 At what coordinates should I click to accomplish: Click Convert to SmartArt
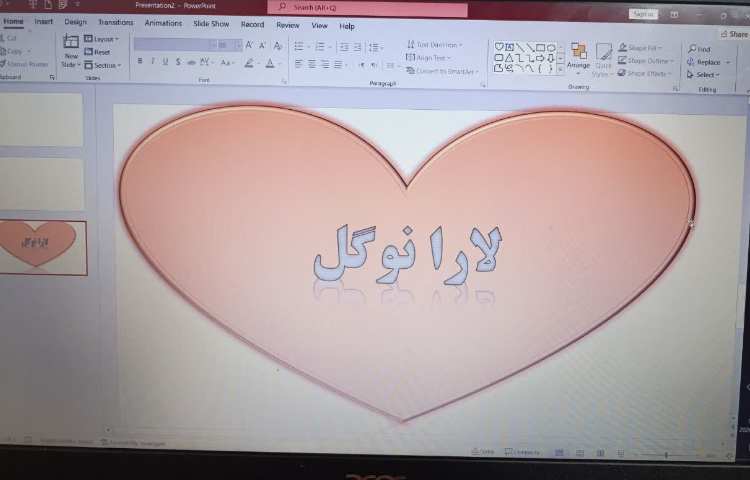(x=442, y=71)
